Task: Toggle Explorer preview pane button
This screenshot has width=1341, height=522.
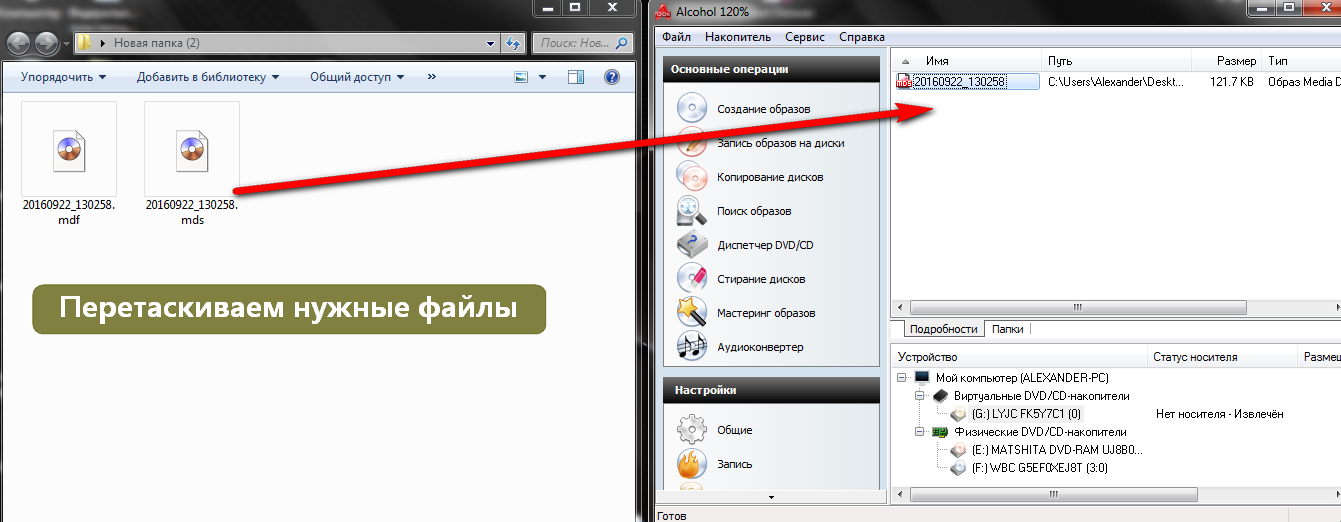Action: (x=576, y=77)
